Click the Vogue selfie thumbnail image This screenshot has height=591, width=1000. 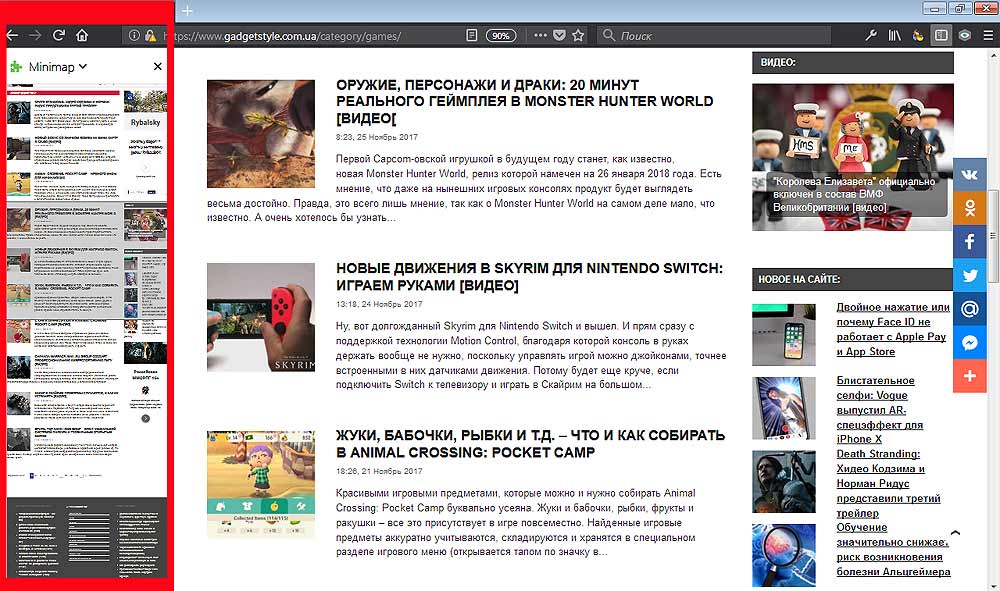click(784, 408)
